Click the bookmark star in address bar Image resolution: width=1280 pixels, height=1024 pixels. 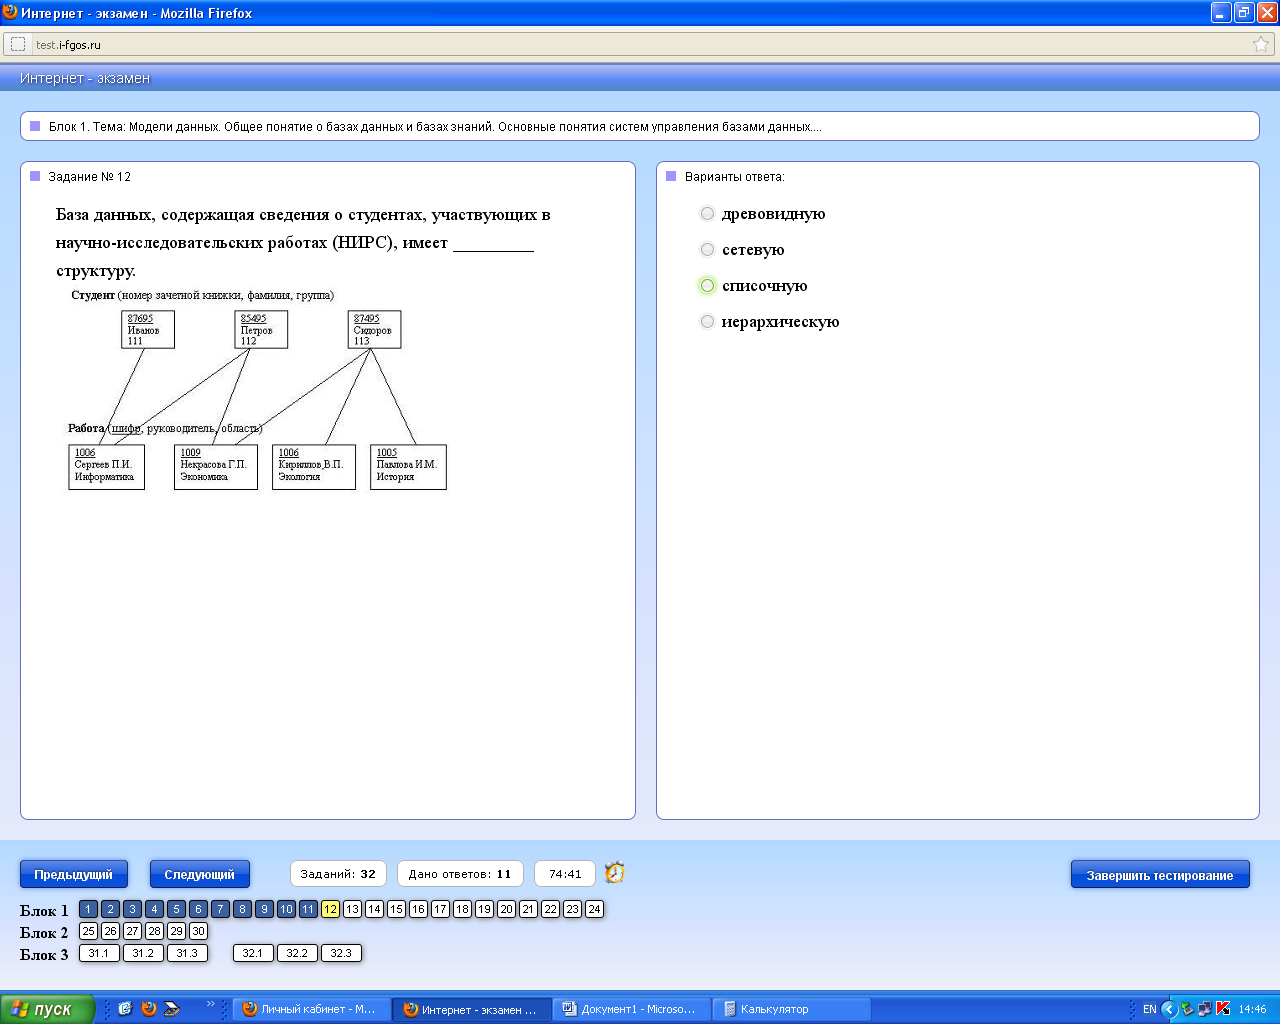[1261, 44]
